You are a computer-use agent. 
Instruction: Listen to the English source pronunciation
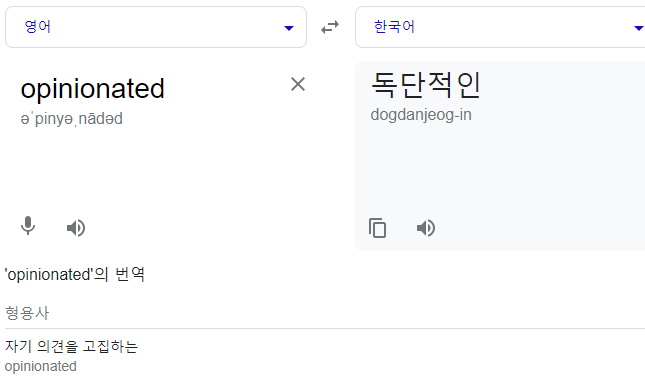tap(76, 228)
